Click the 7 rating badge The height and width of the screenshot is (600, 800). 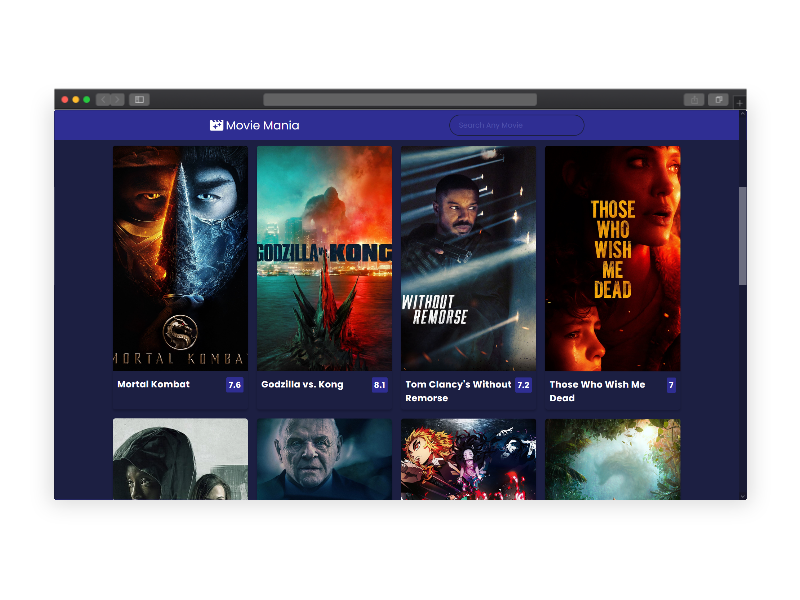[671, 385]
